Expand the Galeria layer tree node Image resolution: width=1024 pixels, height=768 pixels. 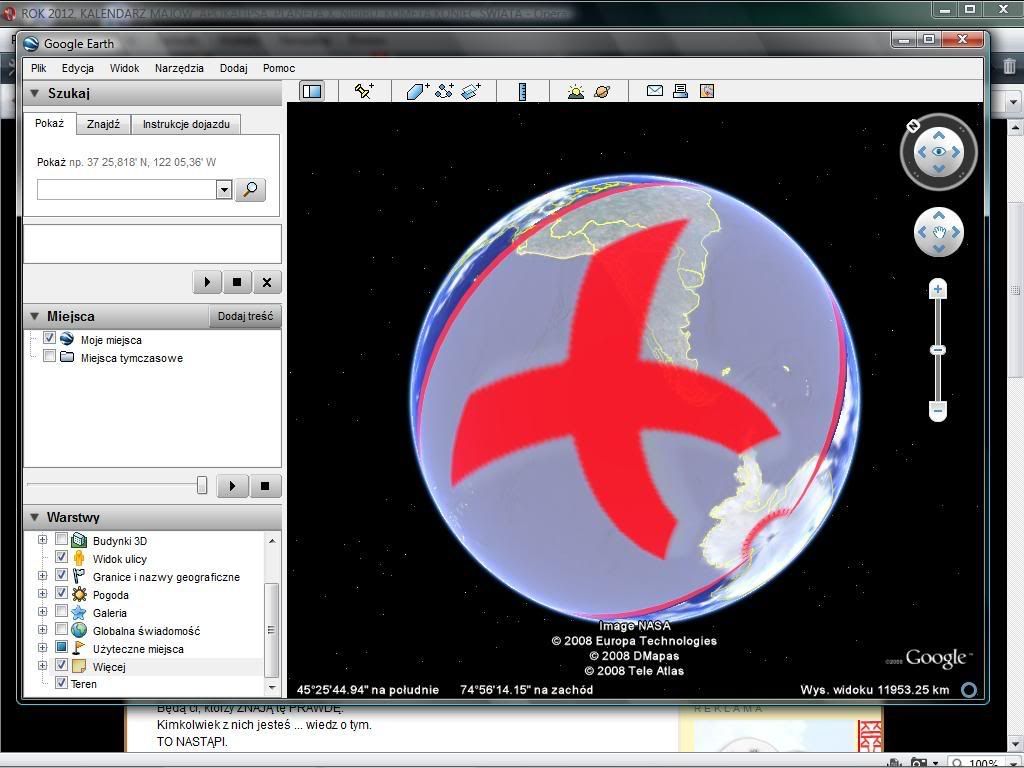click(x=43, y=612)
